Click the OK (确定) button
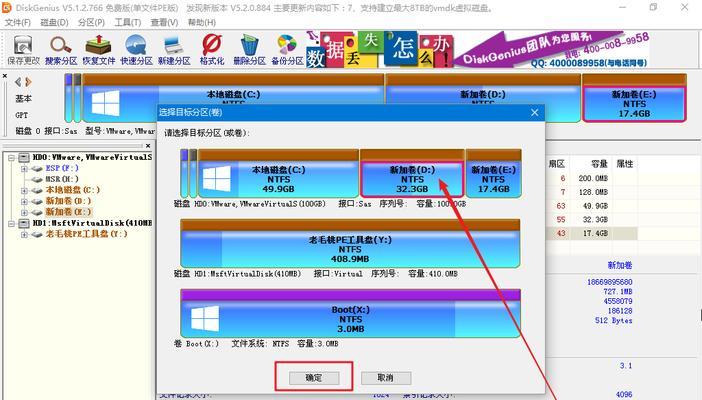The width and height of the screenshot is (702, 400). [x=313, y=378]
